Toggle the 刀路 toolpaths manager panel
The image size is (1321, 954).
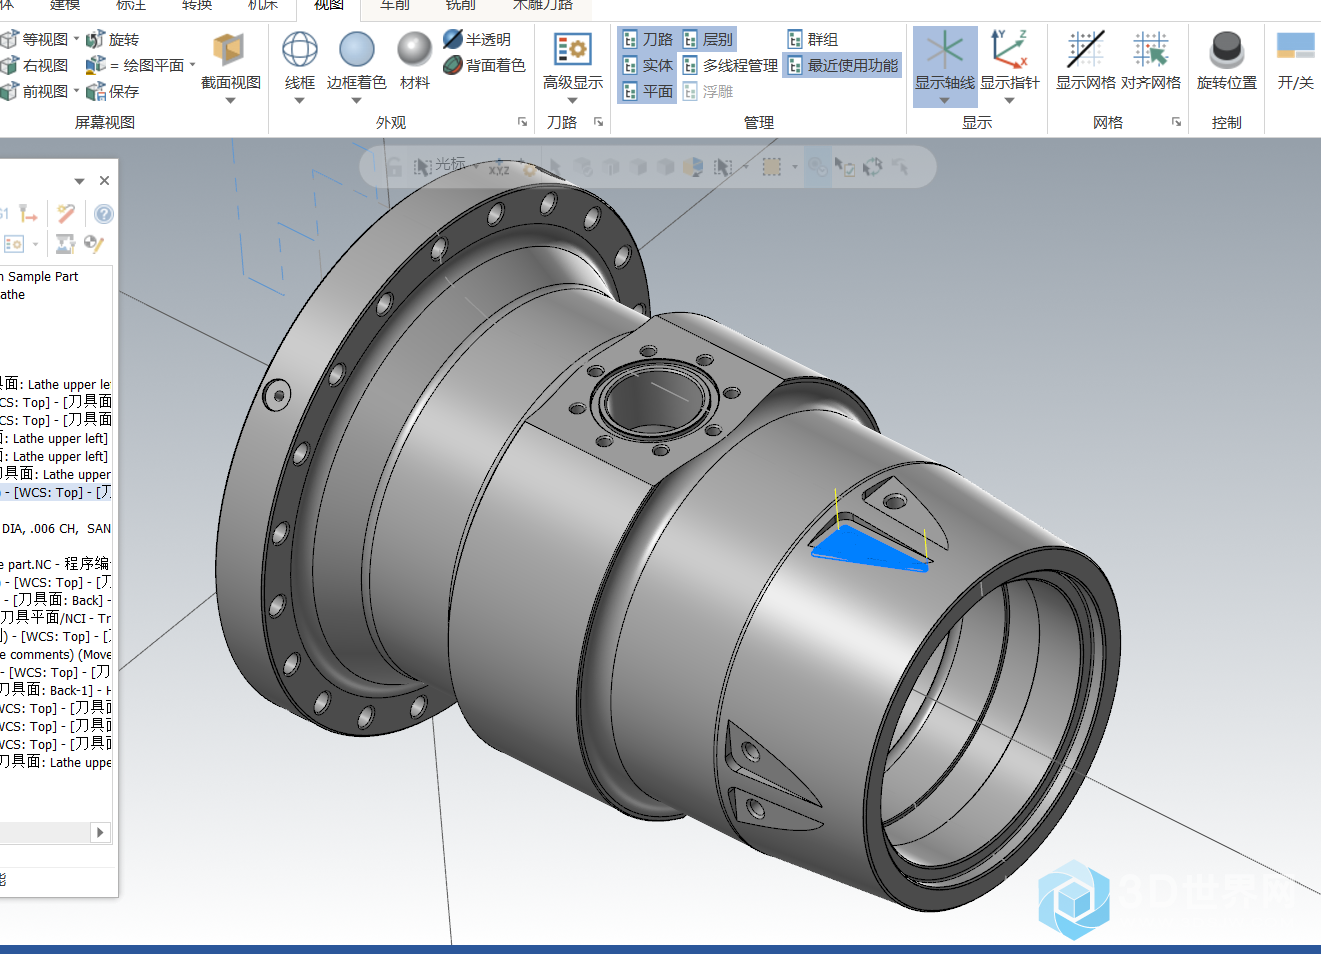(647, 39)
